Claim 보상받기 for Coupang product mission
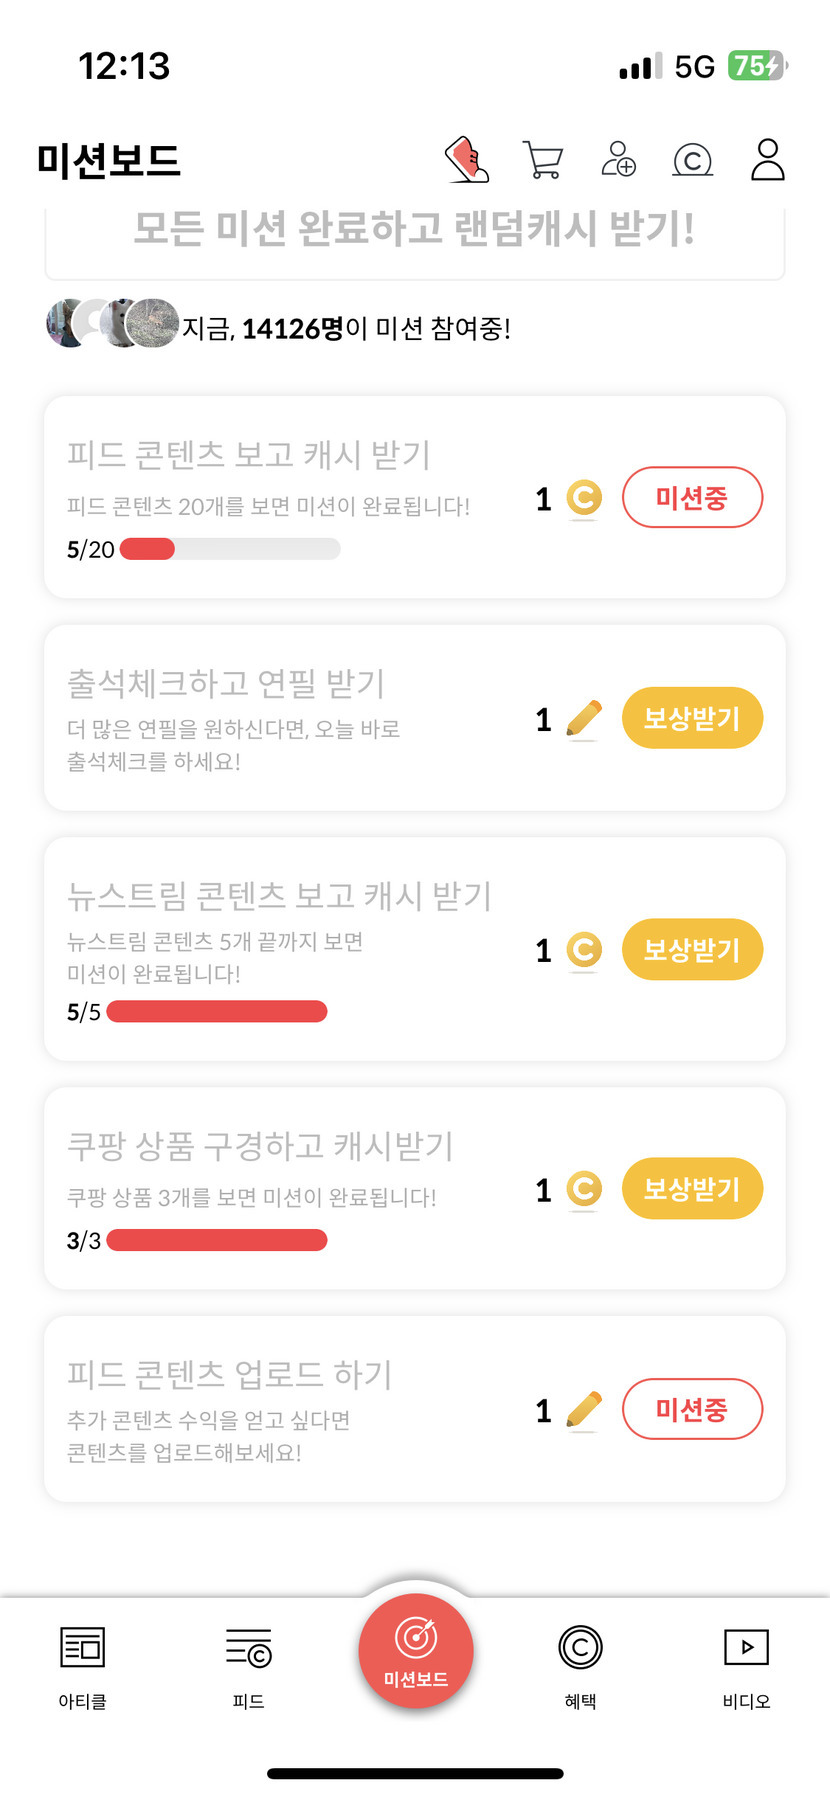 (692, 1189)
